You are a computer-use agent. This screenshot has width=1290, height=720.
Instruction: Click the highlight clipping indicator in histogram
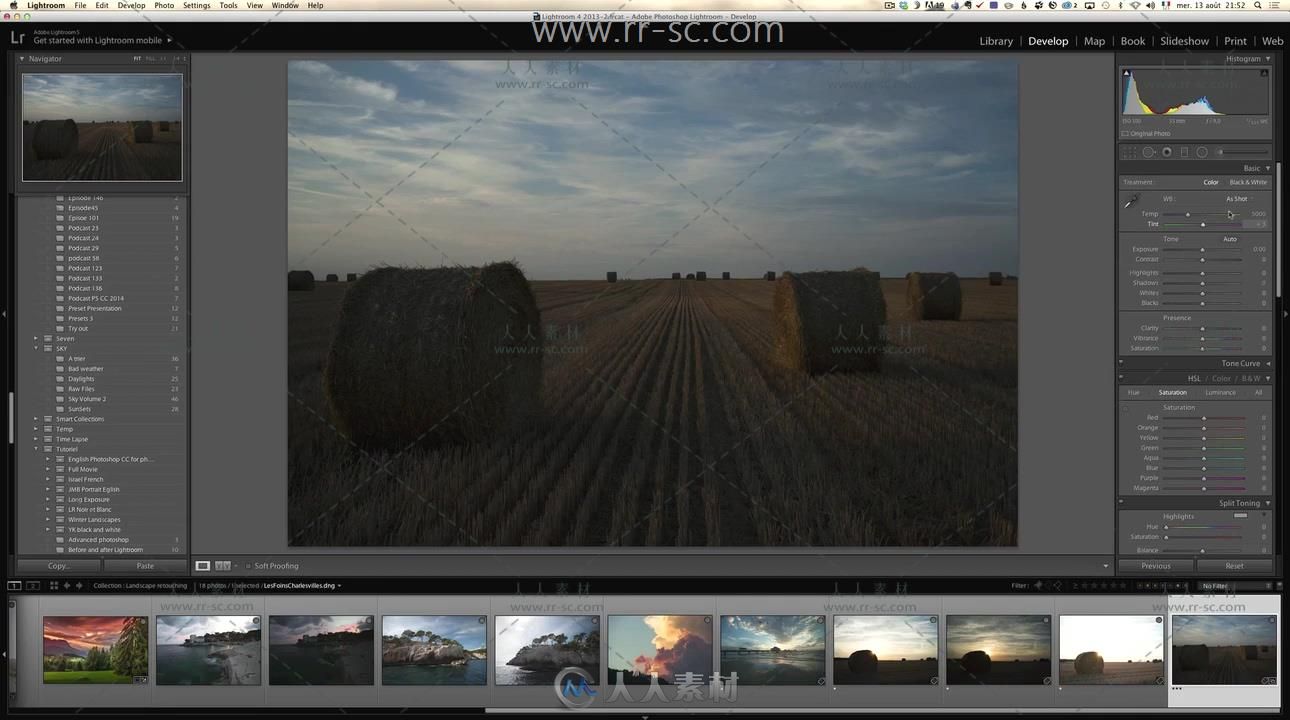(1264, 73)
